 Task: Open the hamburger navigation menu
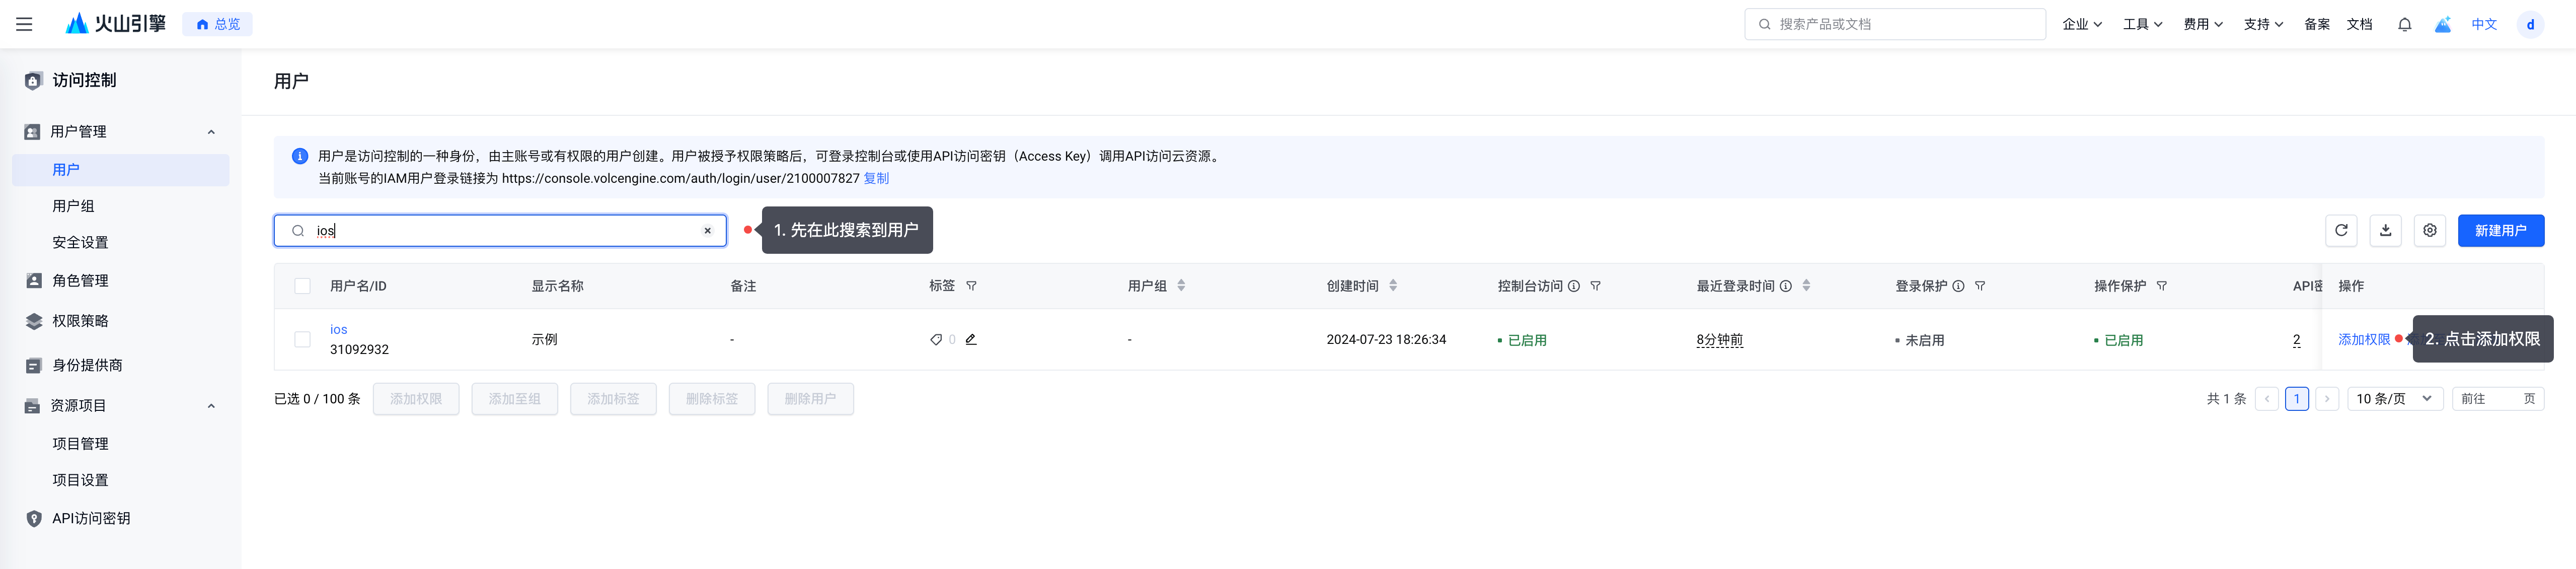pos(24,24)
